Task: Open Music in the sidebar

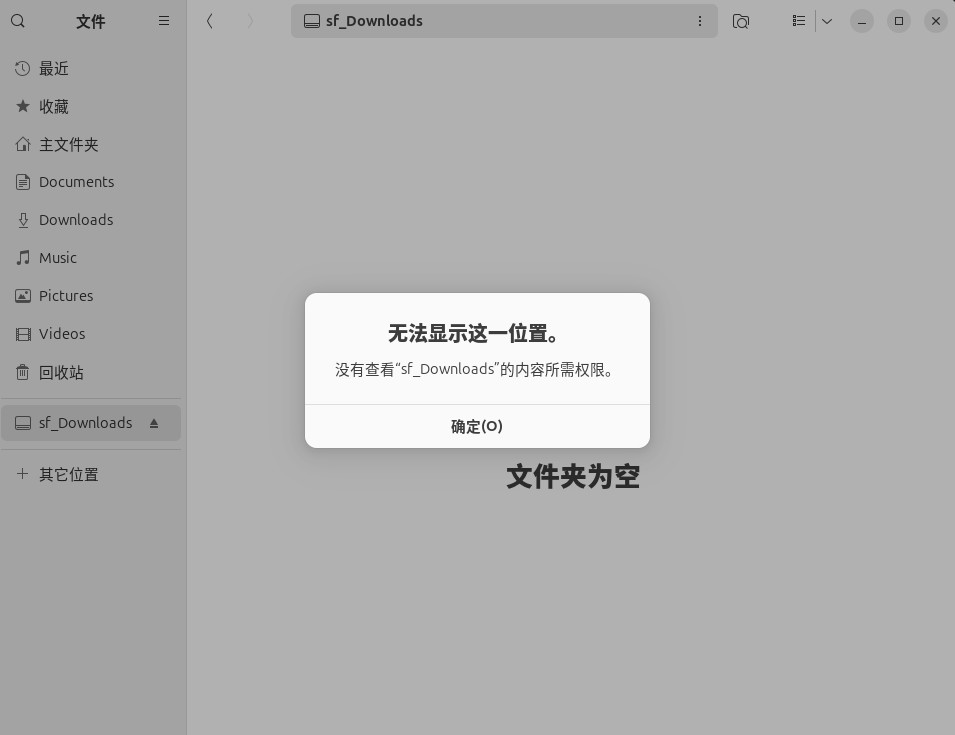Action: pyautogui.click(x=91, y=258)
